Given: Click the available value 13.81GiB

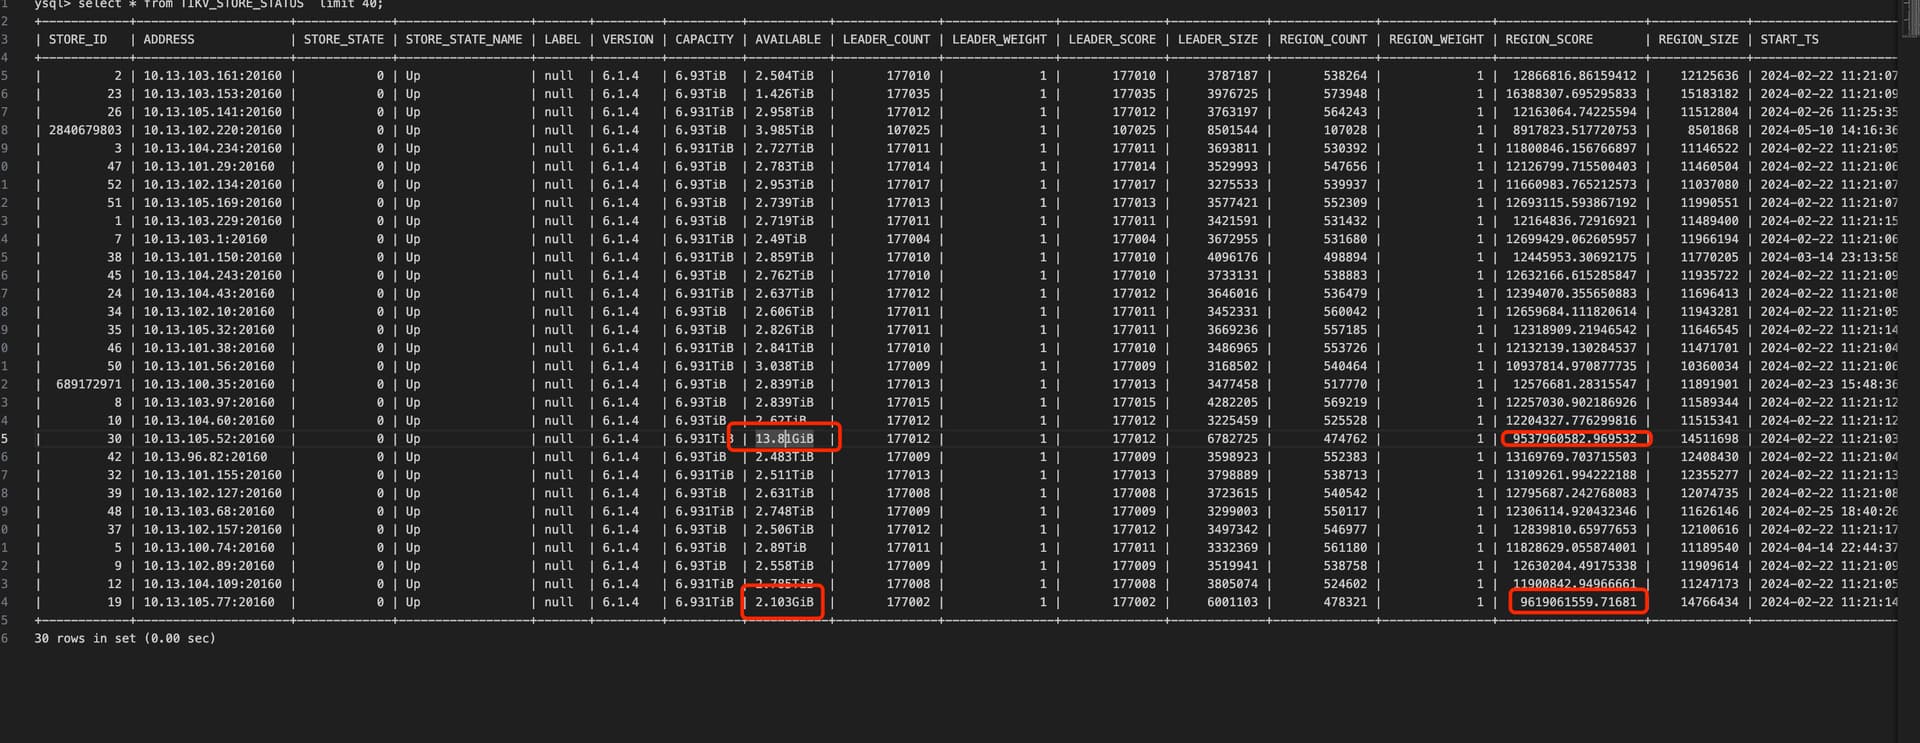Looking at the screenshot, I should [784, 439].
